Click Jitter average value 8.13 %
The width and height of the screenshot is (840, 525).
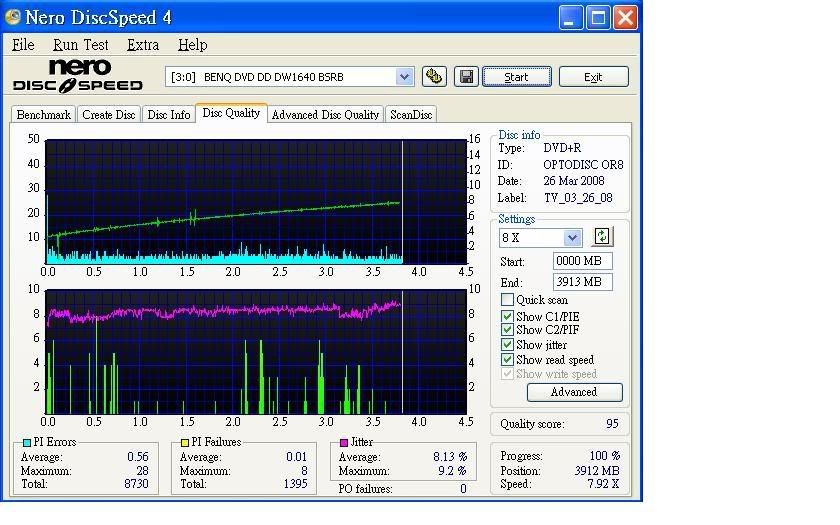pos(450,457)
